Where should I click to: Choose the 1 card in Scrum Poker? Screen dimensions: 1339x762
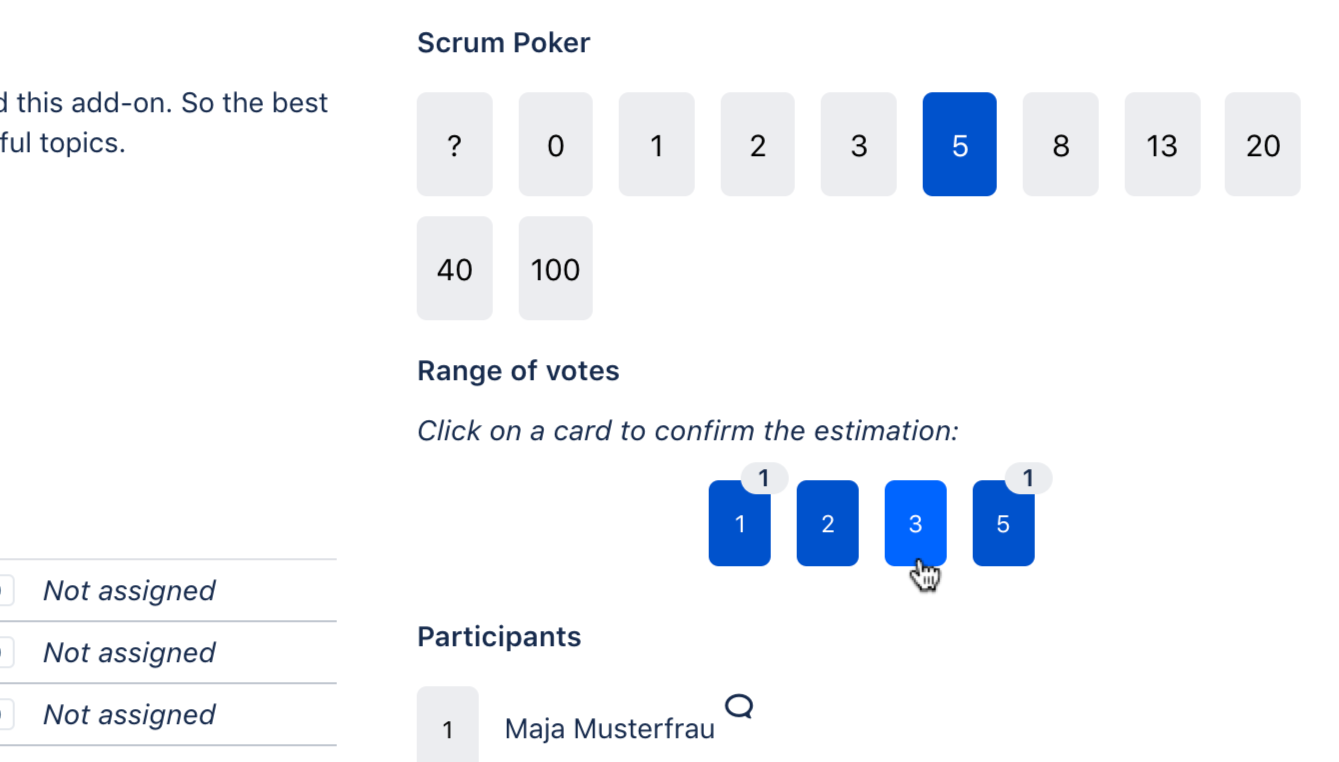pos(656,145)
